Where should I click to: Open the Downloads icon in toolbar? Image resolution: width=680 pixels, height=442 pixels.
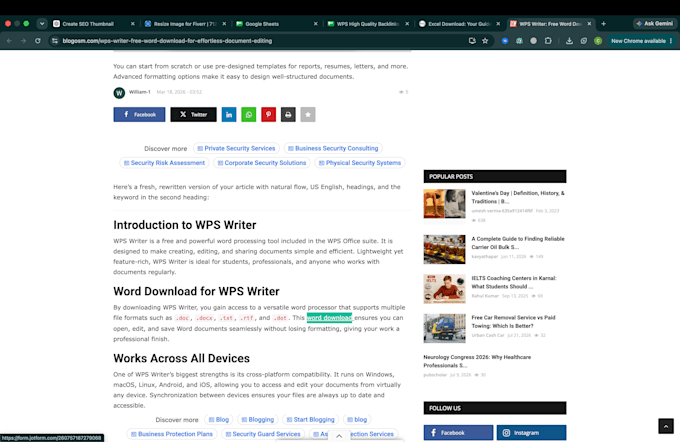point(569,41)
